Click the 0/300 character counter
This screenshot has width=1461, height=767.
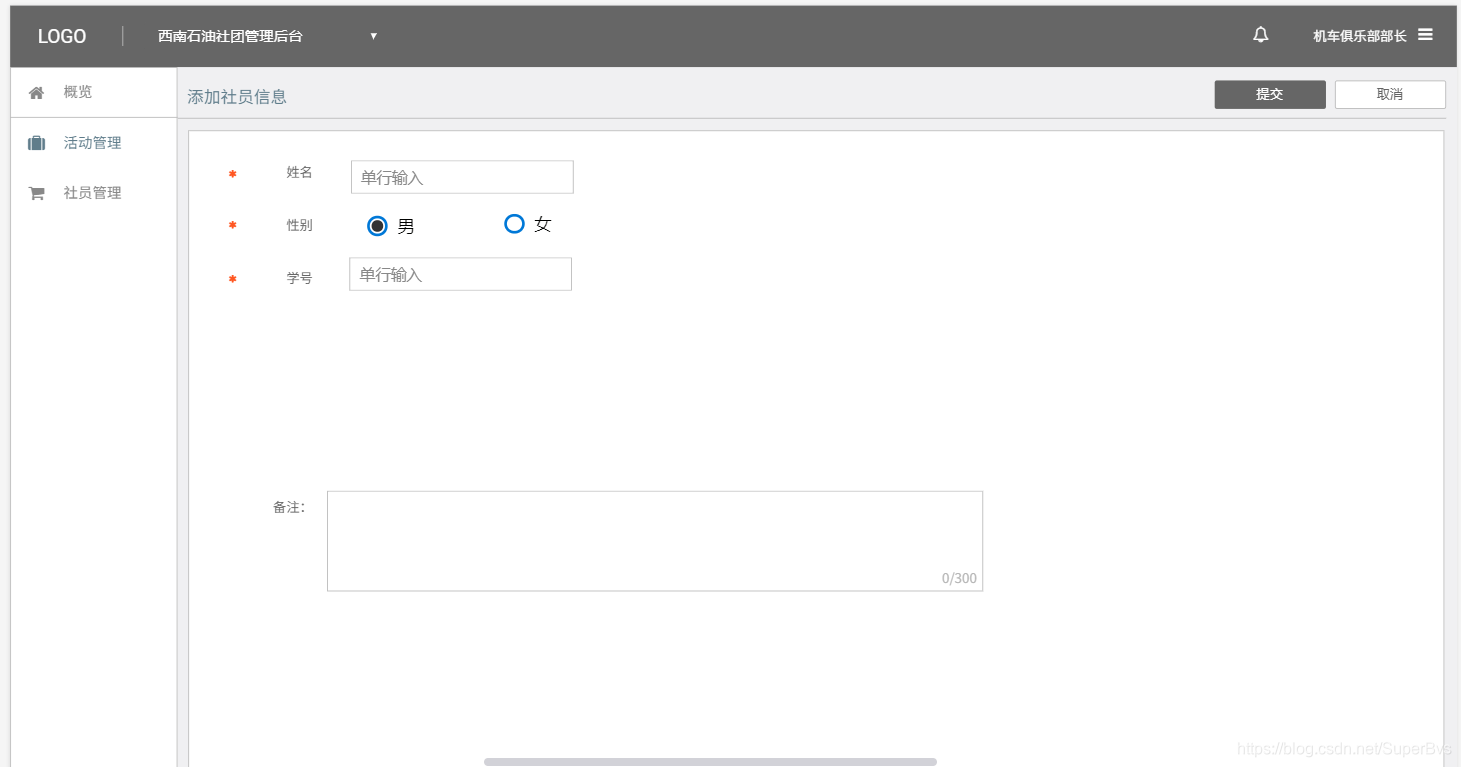pyautogui.click(x=959, y=578)
